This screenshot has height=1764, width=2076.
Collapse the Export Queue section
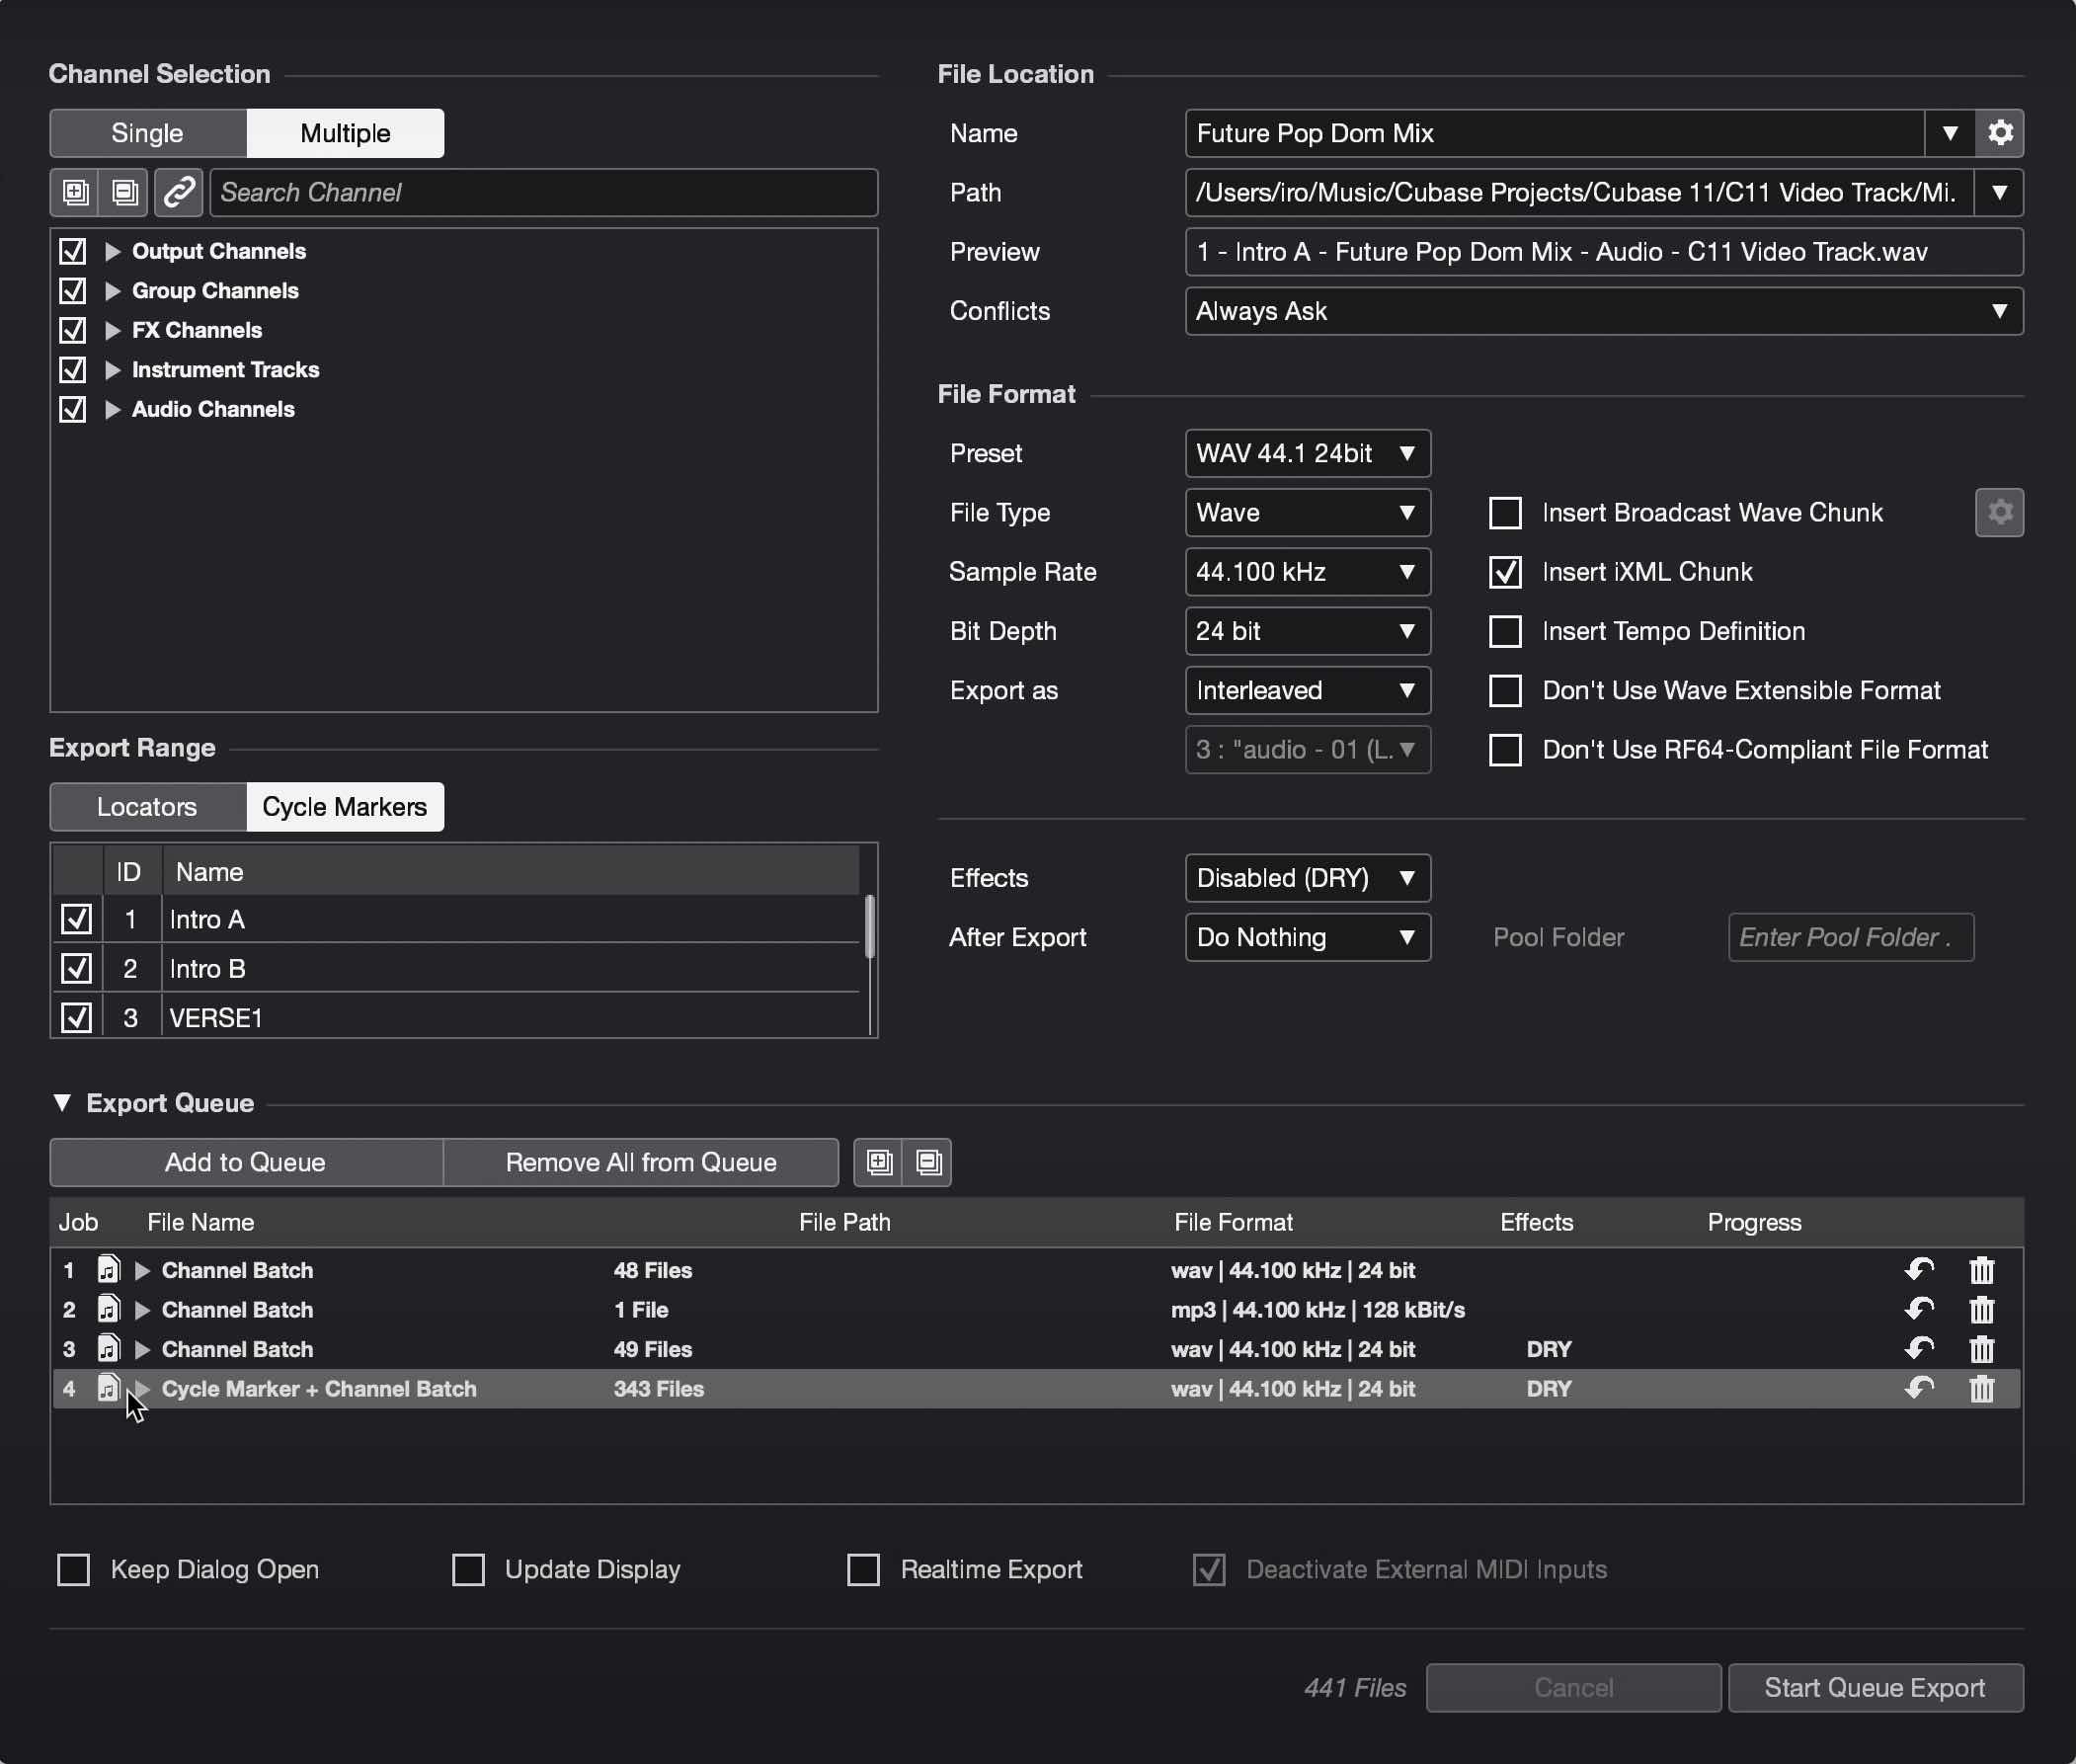coord(62,1103)
